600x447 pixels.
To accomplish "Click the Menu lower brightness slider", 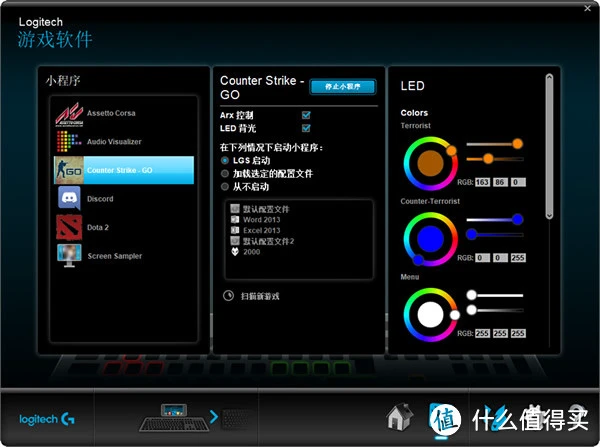I will [495, 310].
